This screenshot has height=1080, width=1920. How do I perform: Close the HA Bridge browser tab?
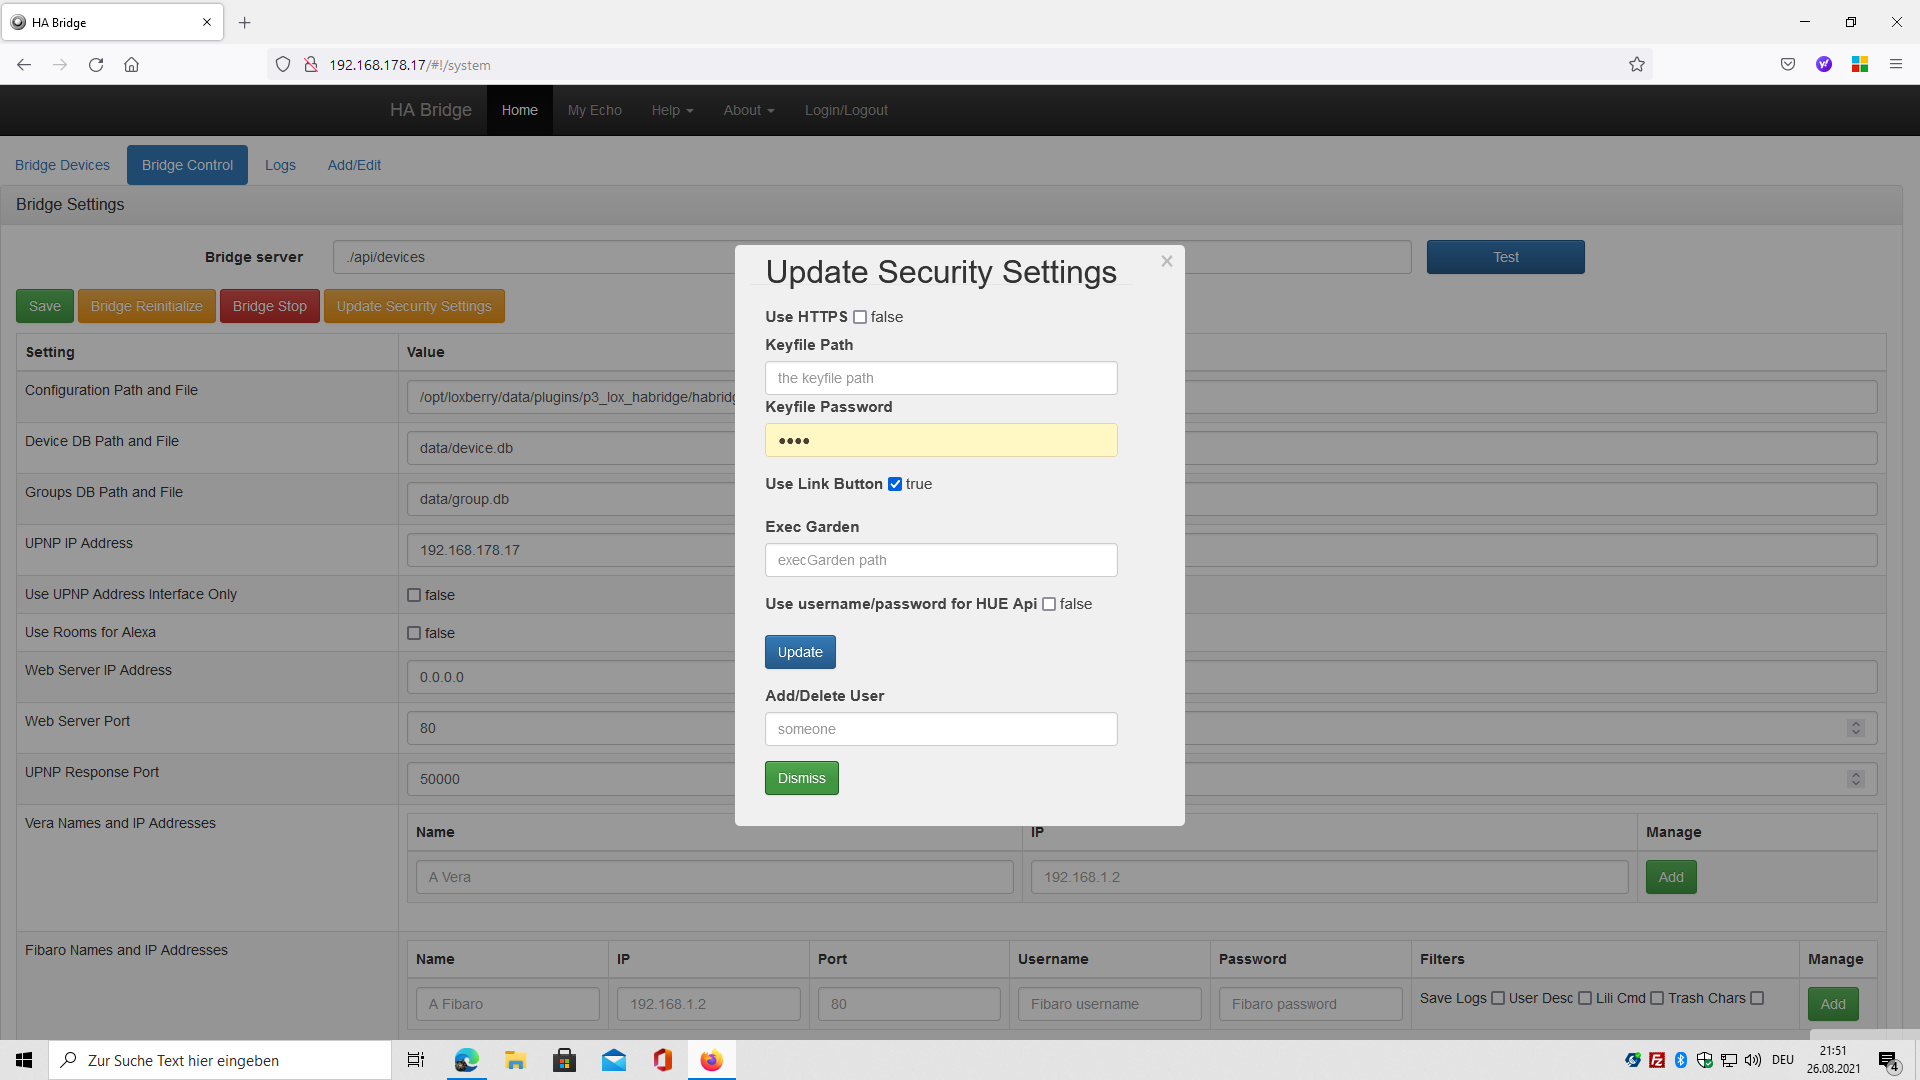[207, 22]
